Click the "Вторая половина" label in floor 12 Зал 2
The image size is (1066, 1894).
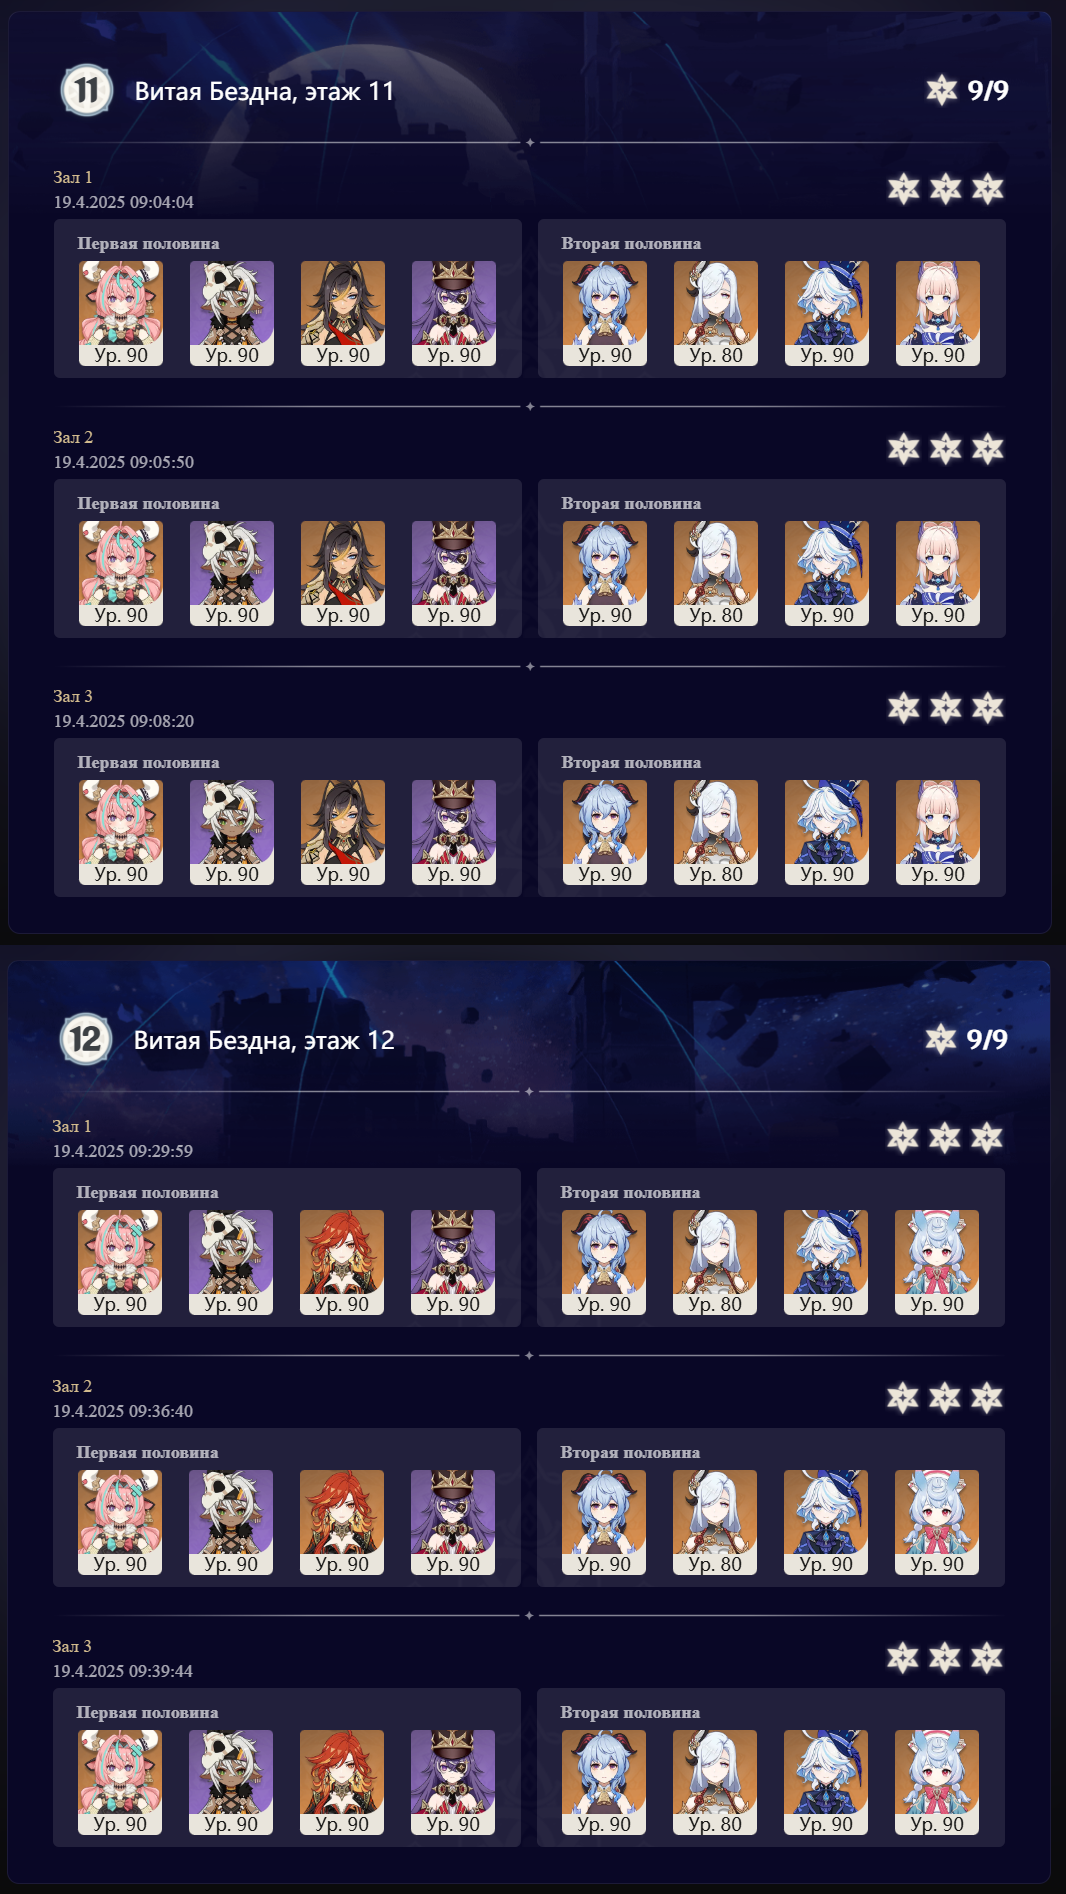click(630, 1452)
